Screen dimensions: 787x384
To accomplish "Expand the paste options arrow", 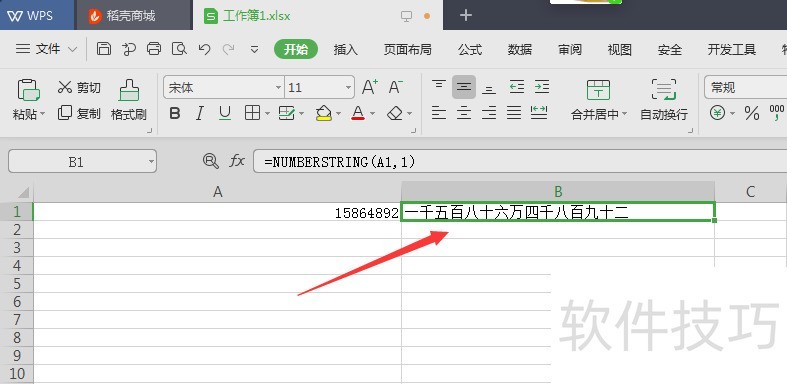I will tap(42, 114).
